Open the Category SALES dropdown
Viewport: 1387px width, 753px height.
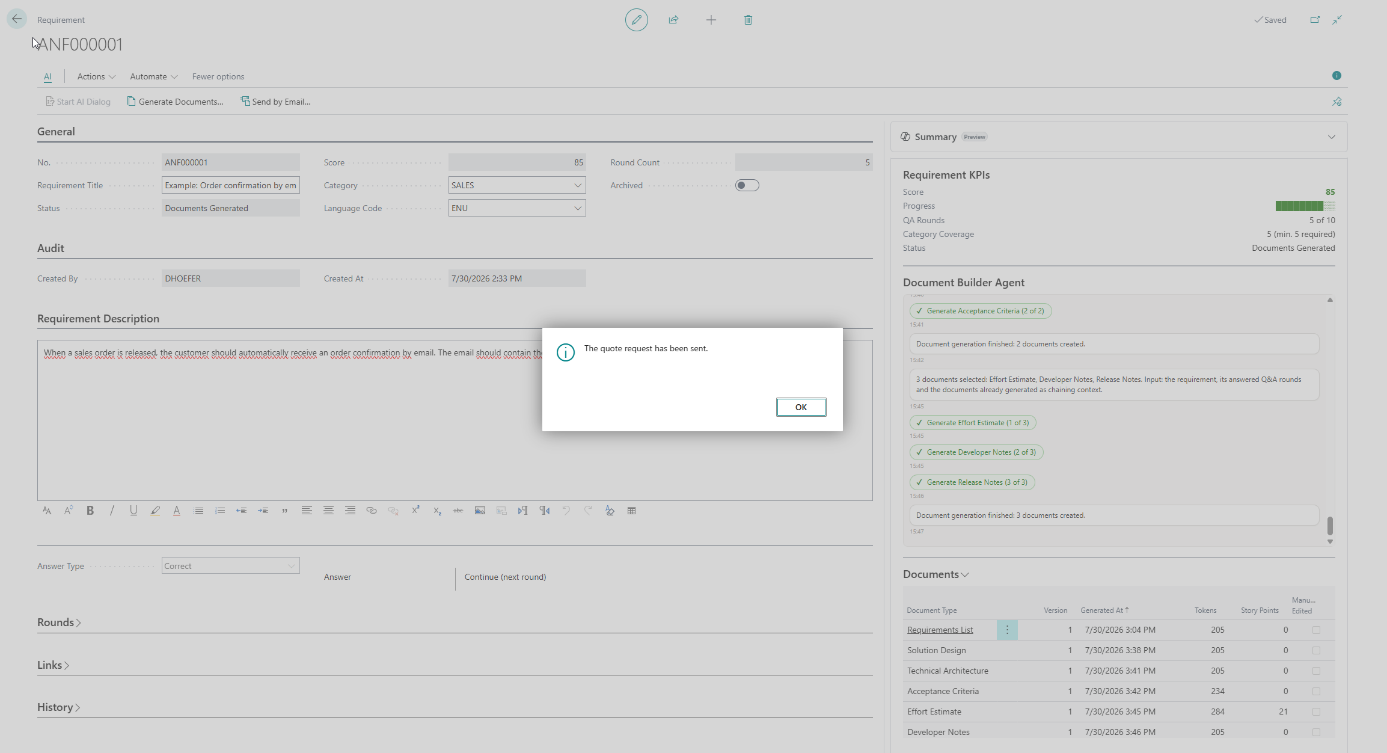coord(517,185)
